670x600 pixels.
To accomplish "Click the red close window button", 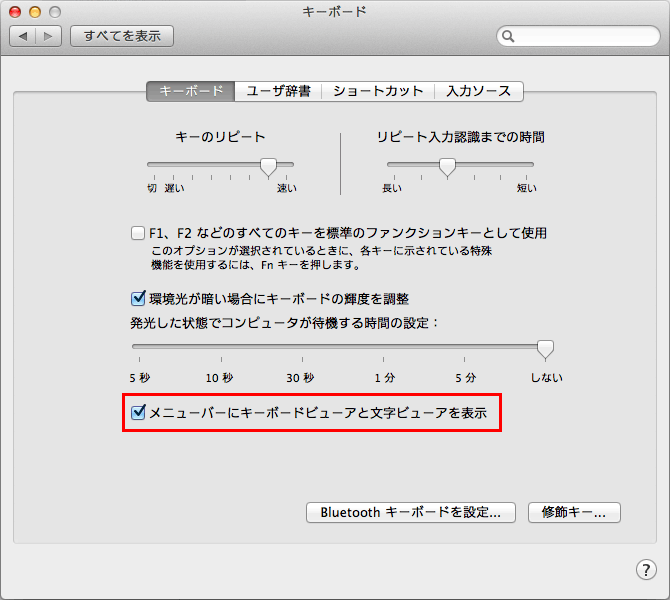I will [15, 12].
